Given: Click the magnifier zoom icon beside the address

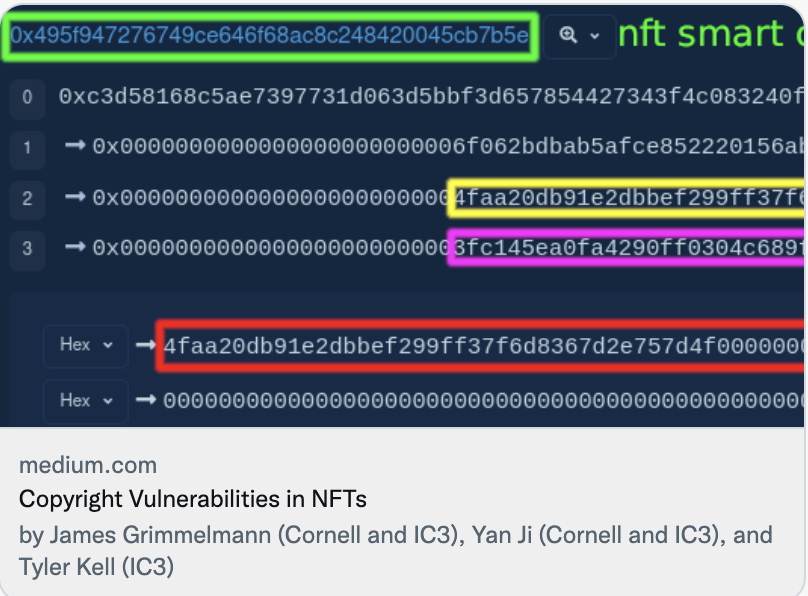Looking at the screenshot, I should pyautogui.click(x=569, y=35).
